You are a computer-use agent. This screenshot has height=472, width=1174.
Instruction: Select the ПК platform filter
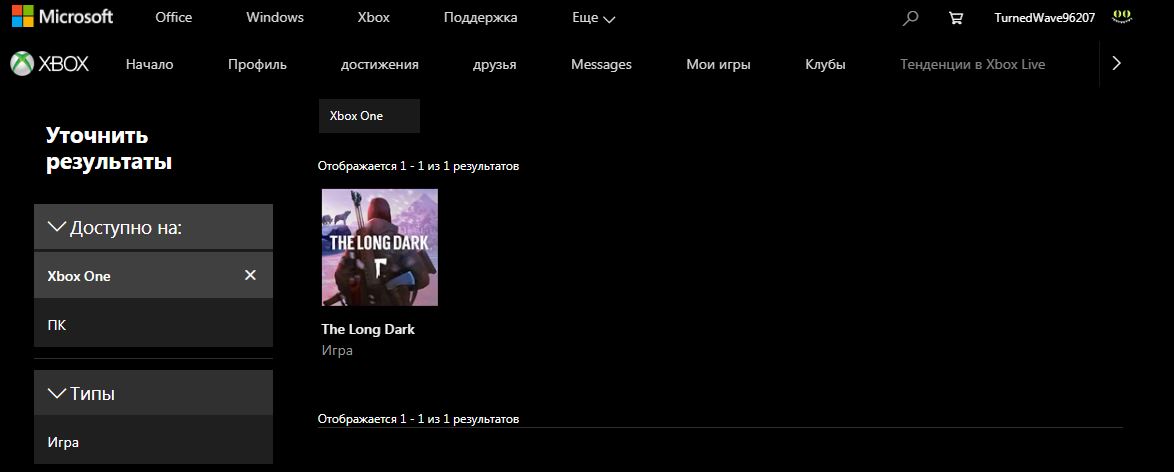click(x=153, y=324)
